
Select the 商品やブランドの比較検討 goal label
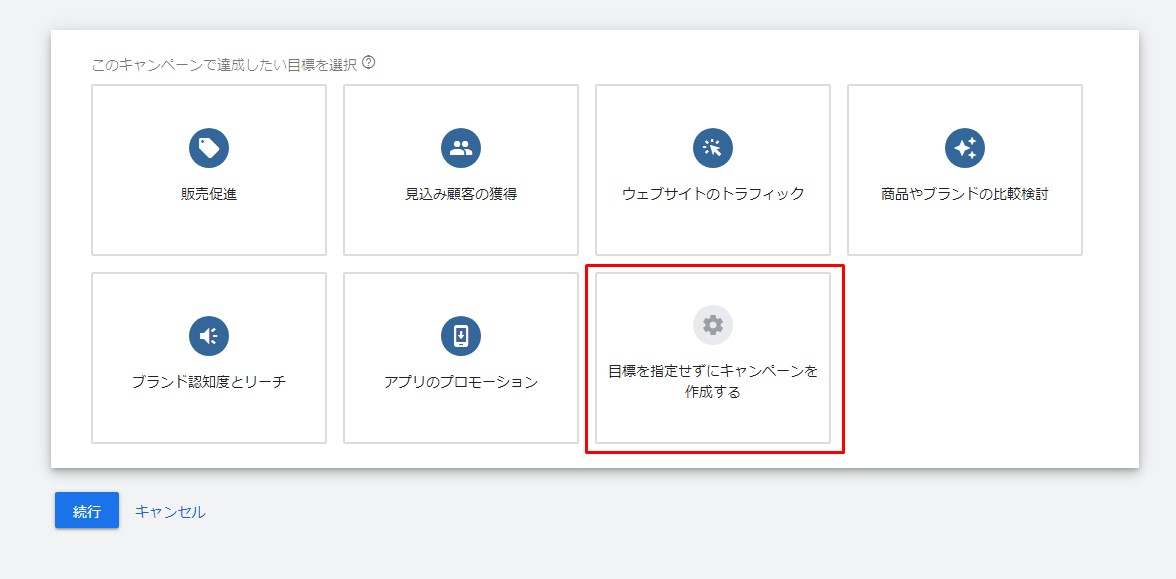[965, 194]
